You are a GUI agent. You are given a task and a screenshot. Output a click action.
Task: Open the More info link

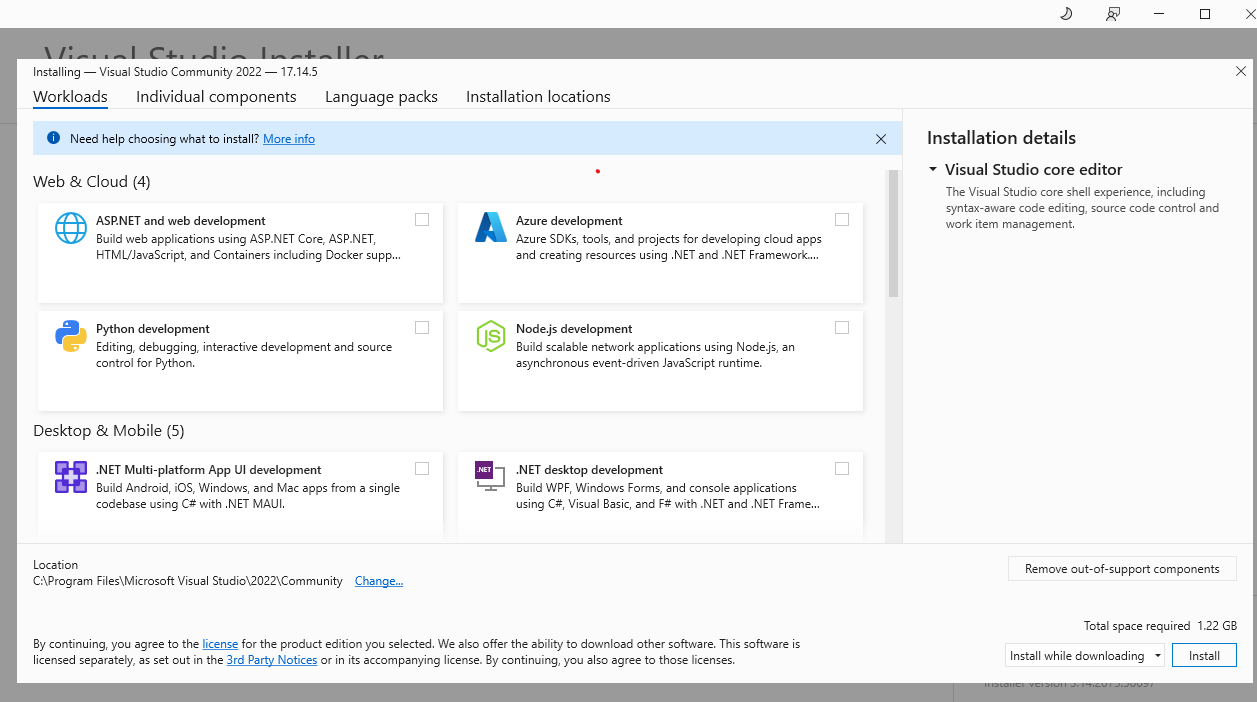point(289,139)
